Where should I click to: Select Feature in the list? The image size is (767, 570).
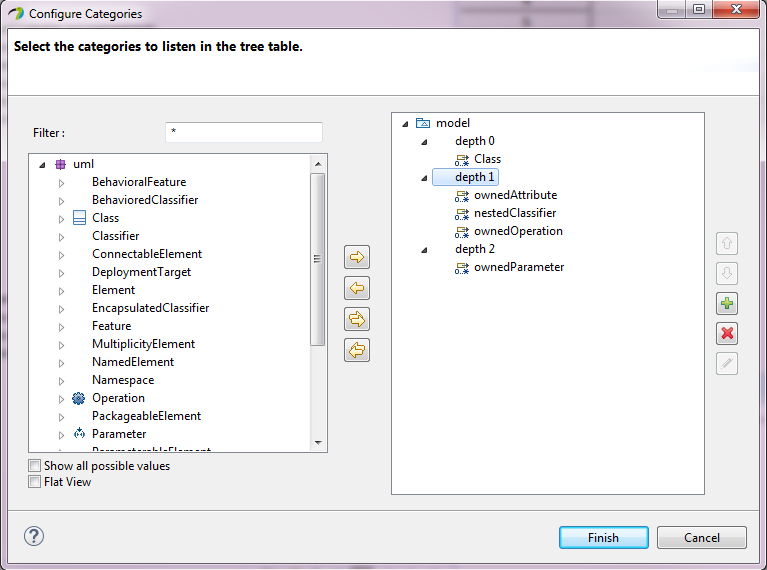click(112, 326)
